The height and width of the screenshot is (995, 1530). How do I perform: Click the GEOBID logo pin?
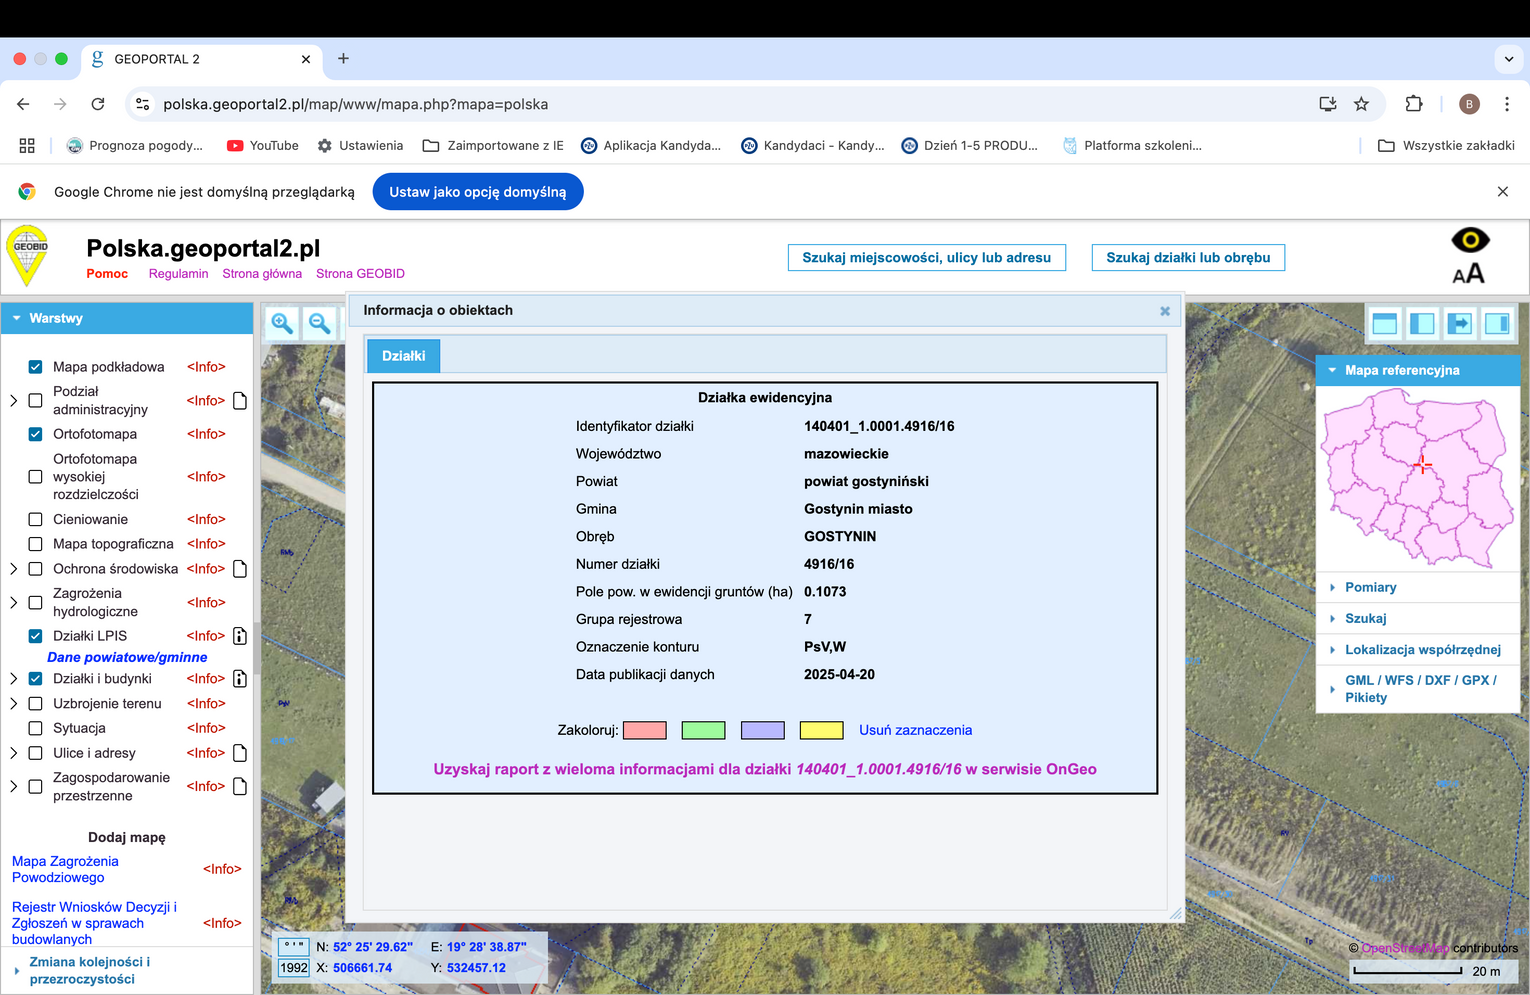[x=28, y=256]
